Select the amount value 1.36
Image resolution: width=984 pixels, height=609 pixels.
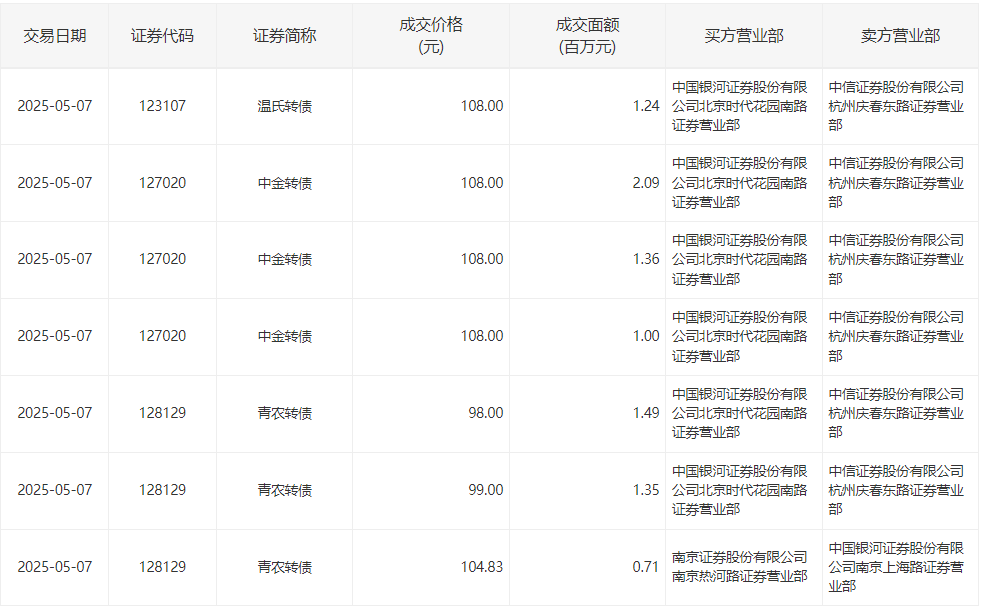[x=646, y=259]
